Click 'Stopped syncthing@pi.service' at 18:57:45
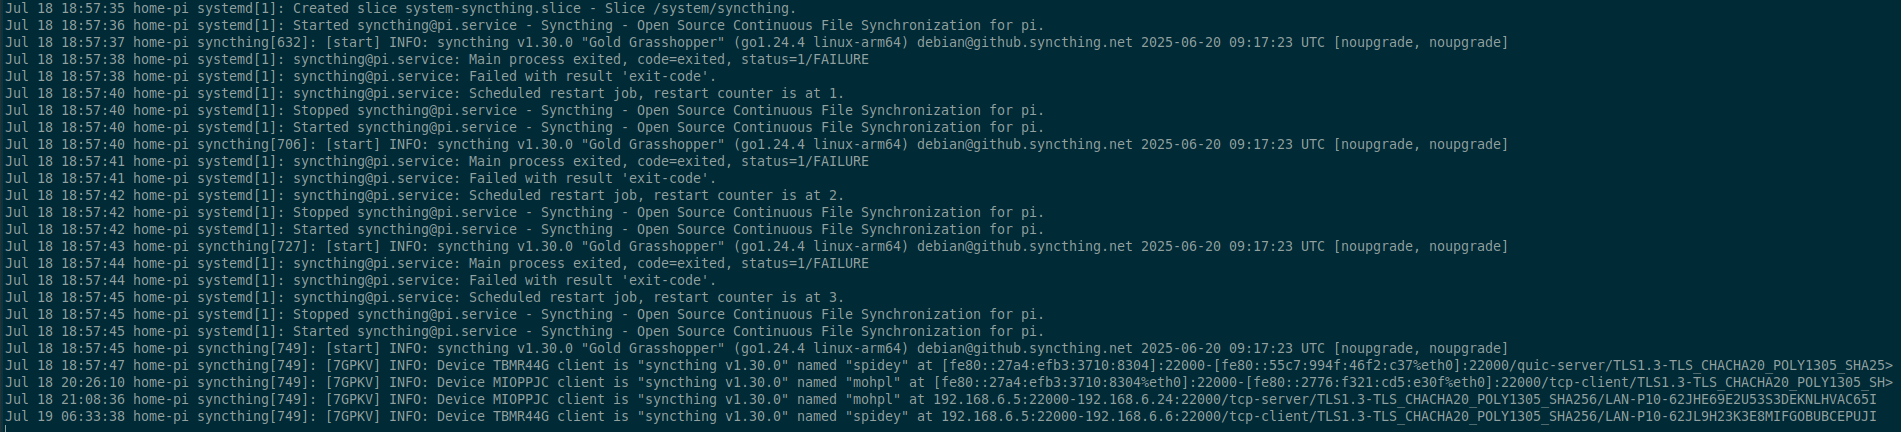 tap(405, 314)
